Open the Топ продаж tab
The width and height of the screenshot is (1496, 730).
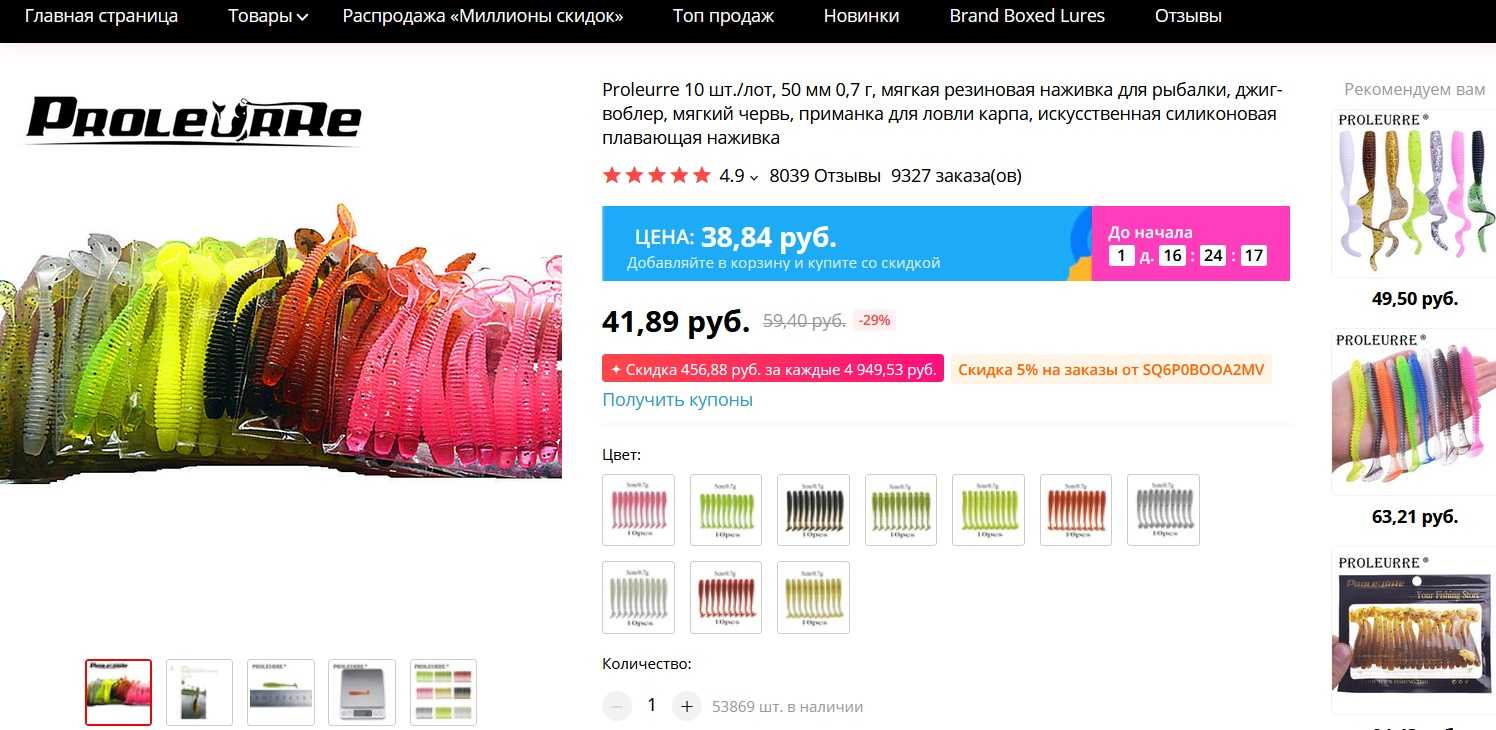723,16
